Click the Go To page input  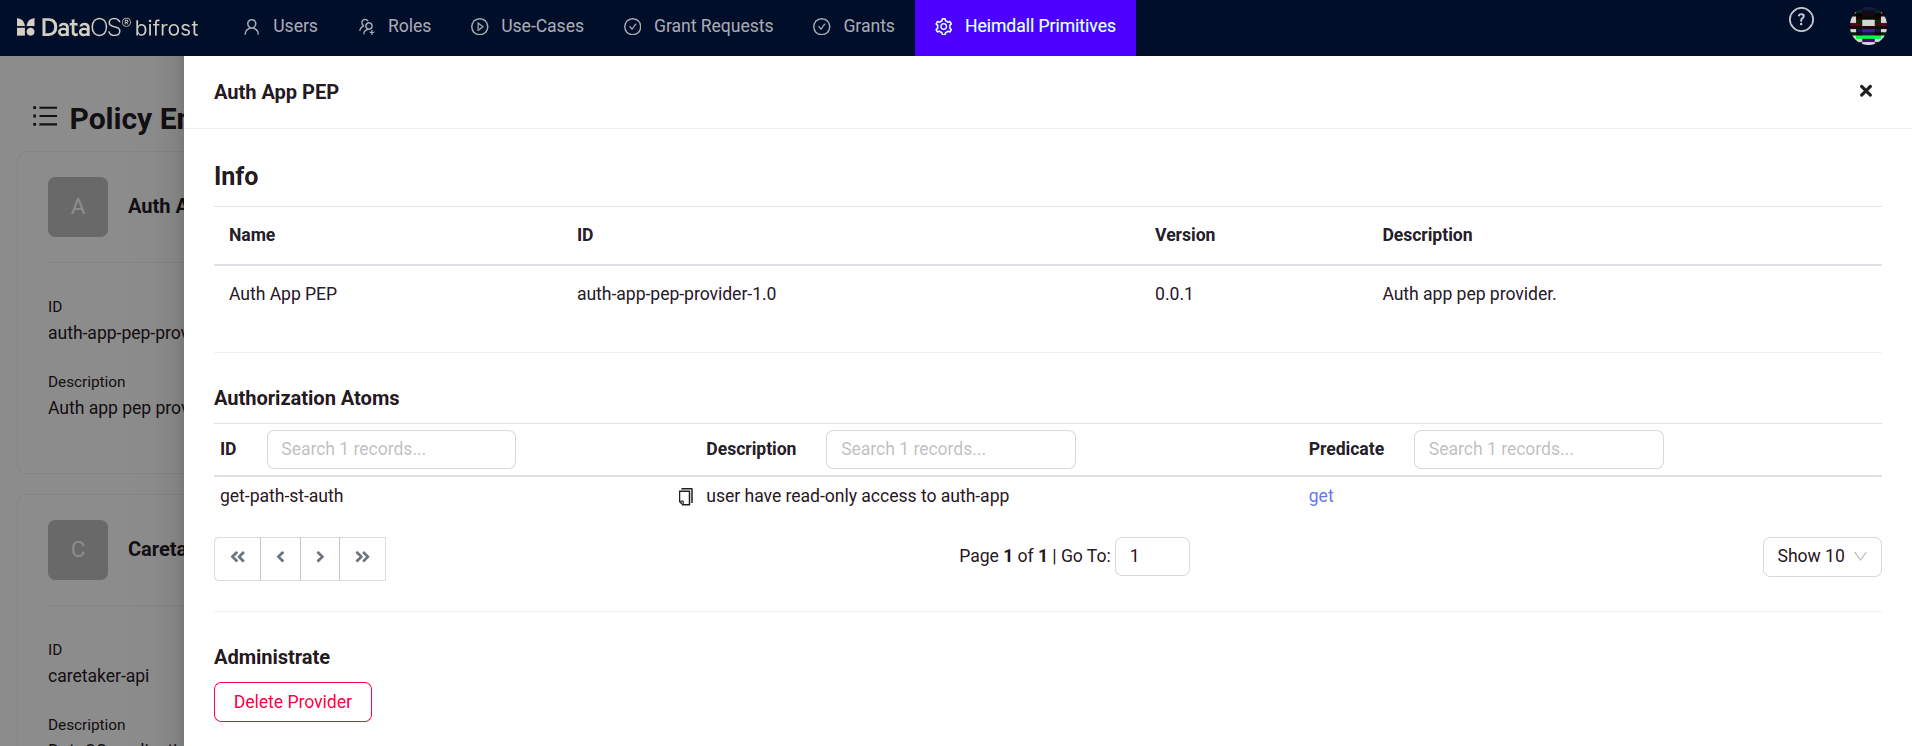(x=1152, y=556)
